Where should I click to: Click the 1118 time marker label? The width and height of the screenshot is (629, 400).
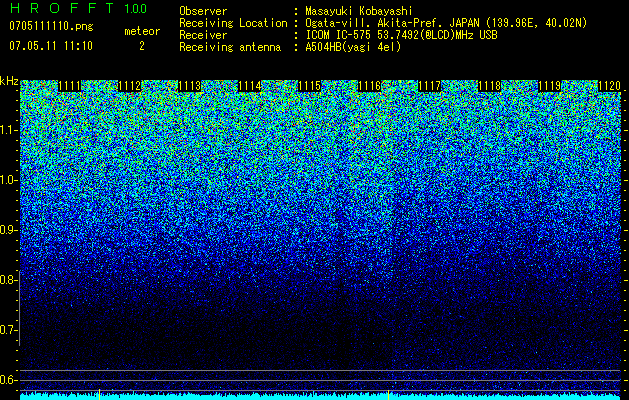click(x=489, y=86)
